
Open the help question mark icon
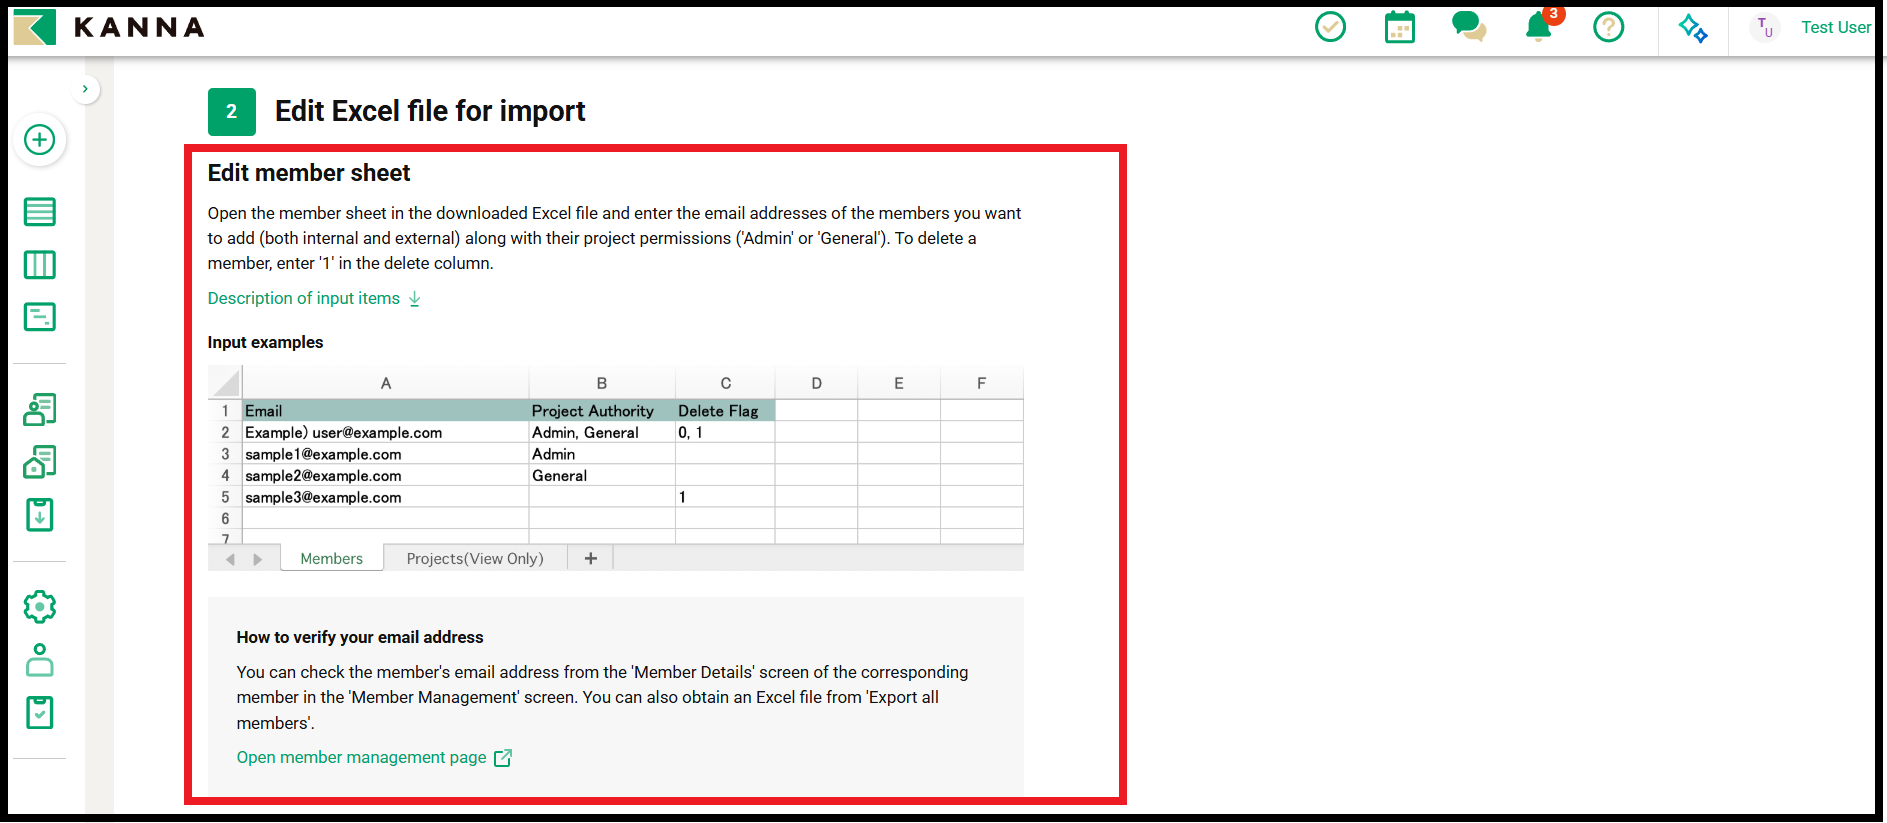pos(1608,27)
